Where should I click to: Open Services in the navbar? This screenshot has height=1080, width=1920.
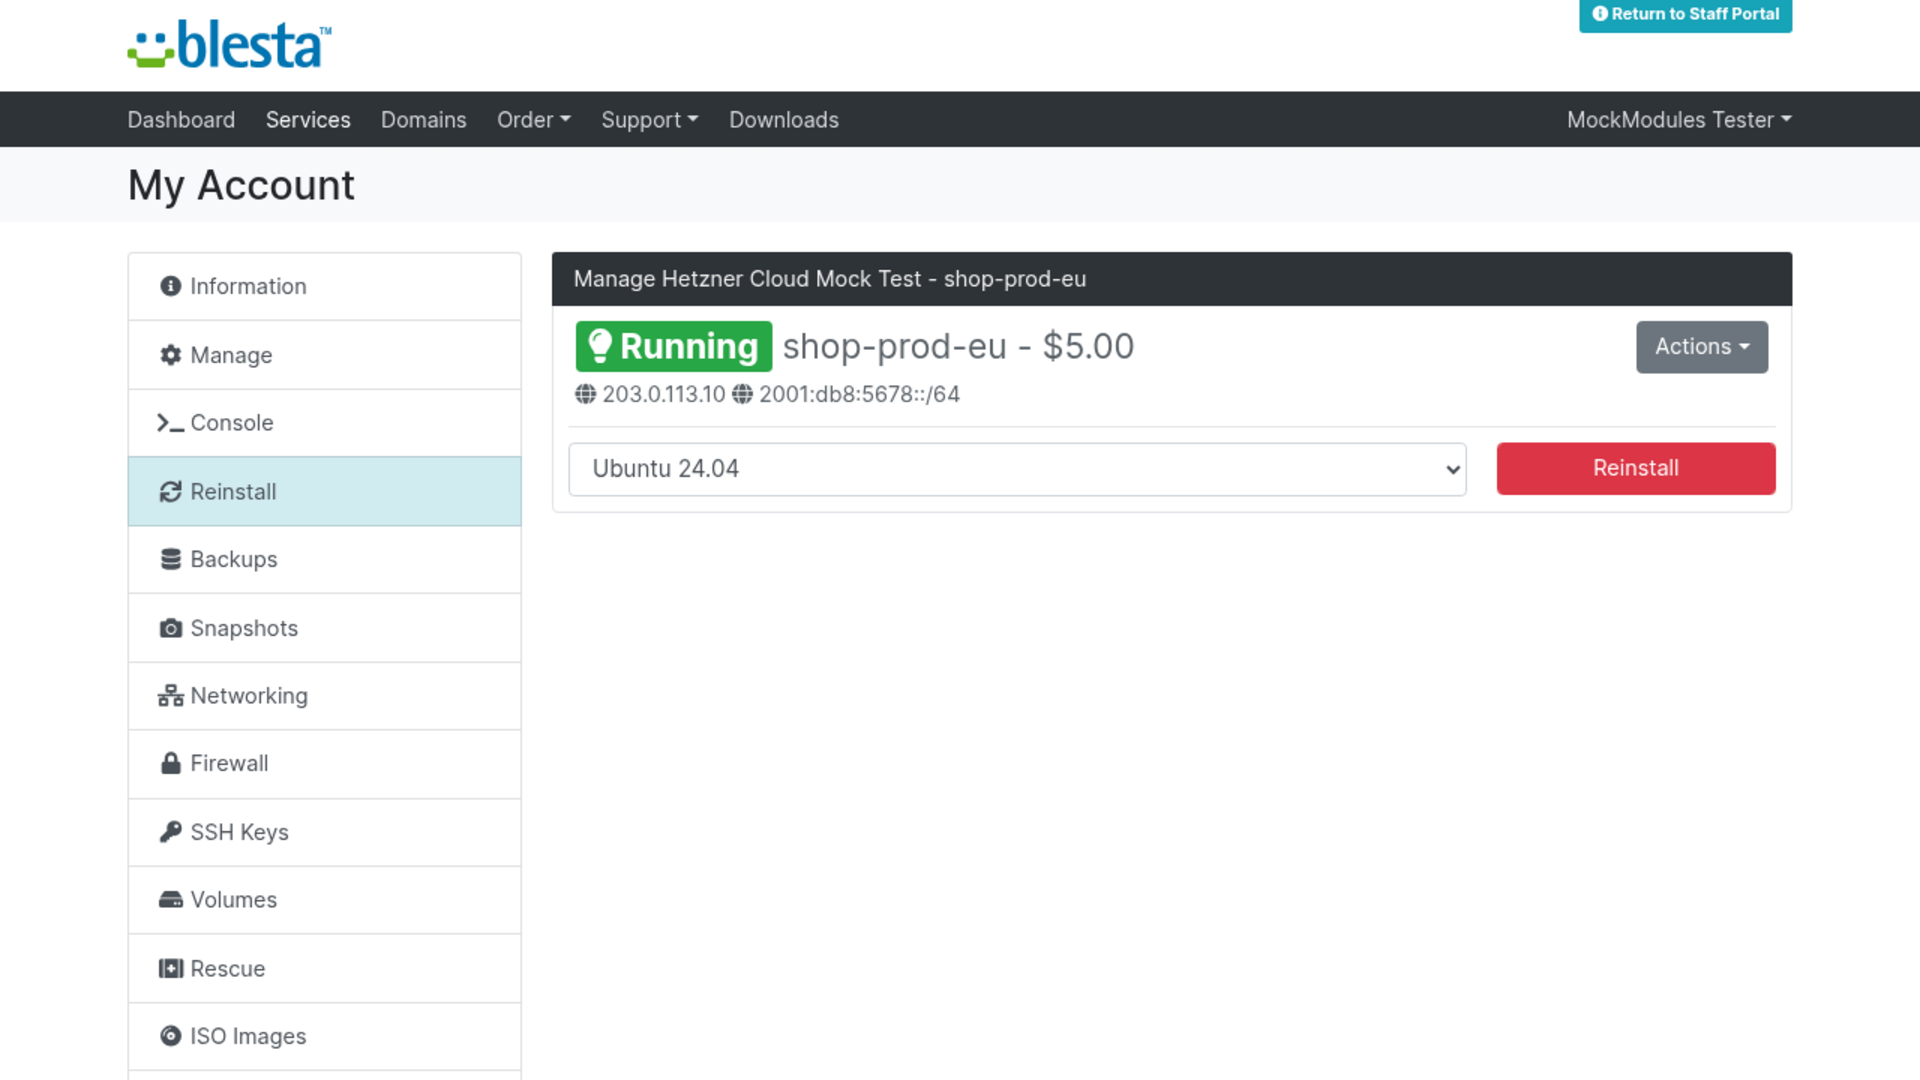point(308,120)
